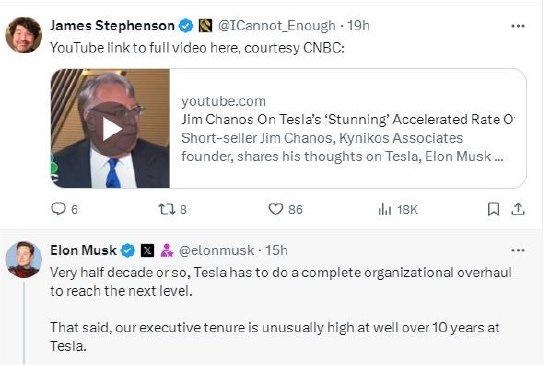The image size is (550, 365).
Task: View analytics showing 18K views
Action: tap(385, 210)
